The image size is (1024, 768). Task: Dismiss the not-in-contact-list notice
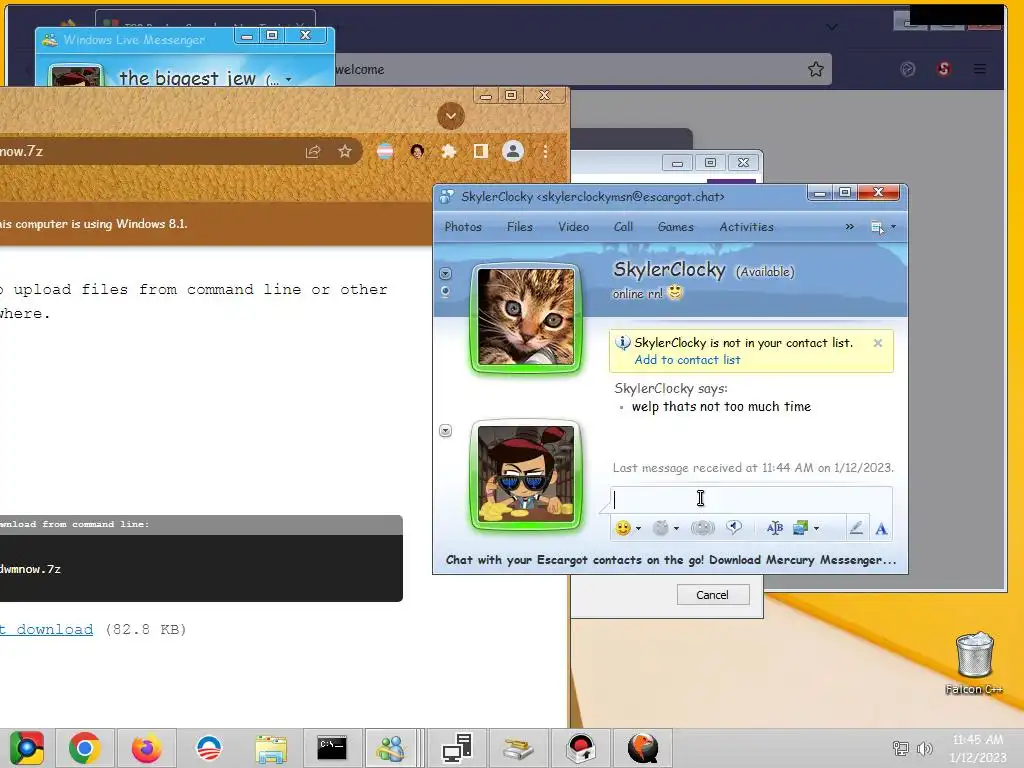878,343
